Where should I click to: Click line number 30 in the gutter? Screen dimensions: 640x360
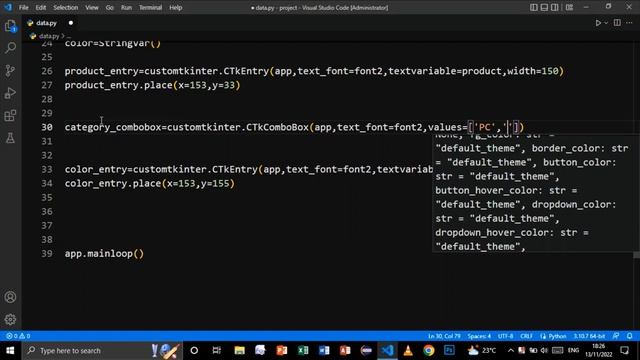point(47,127)
